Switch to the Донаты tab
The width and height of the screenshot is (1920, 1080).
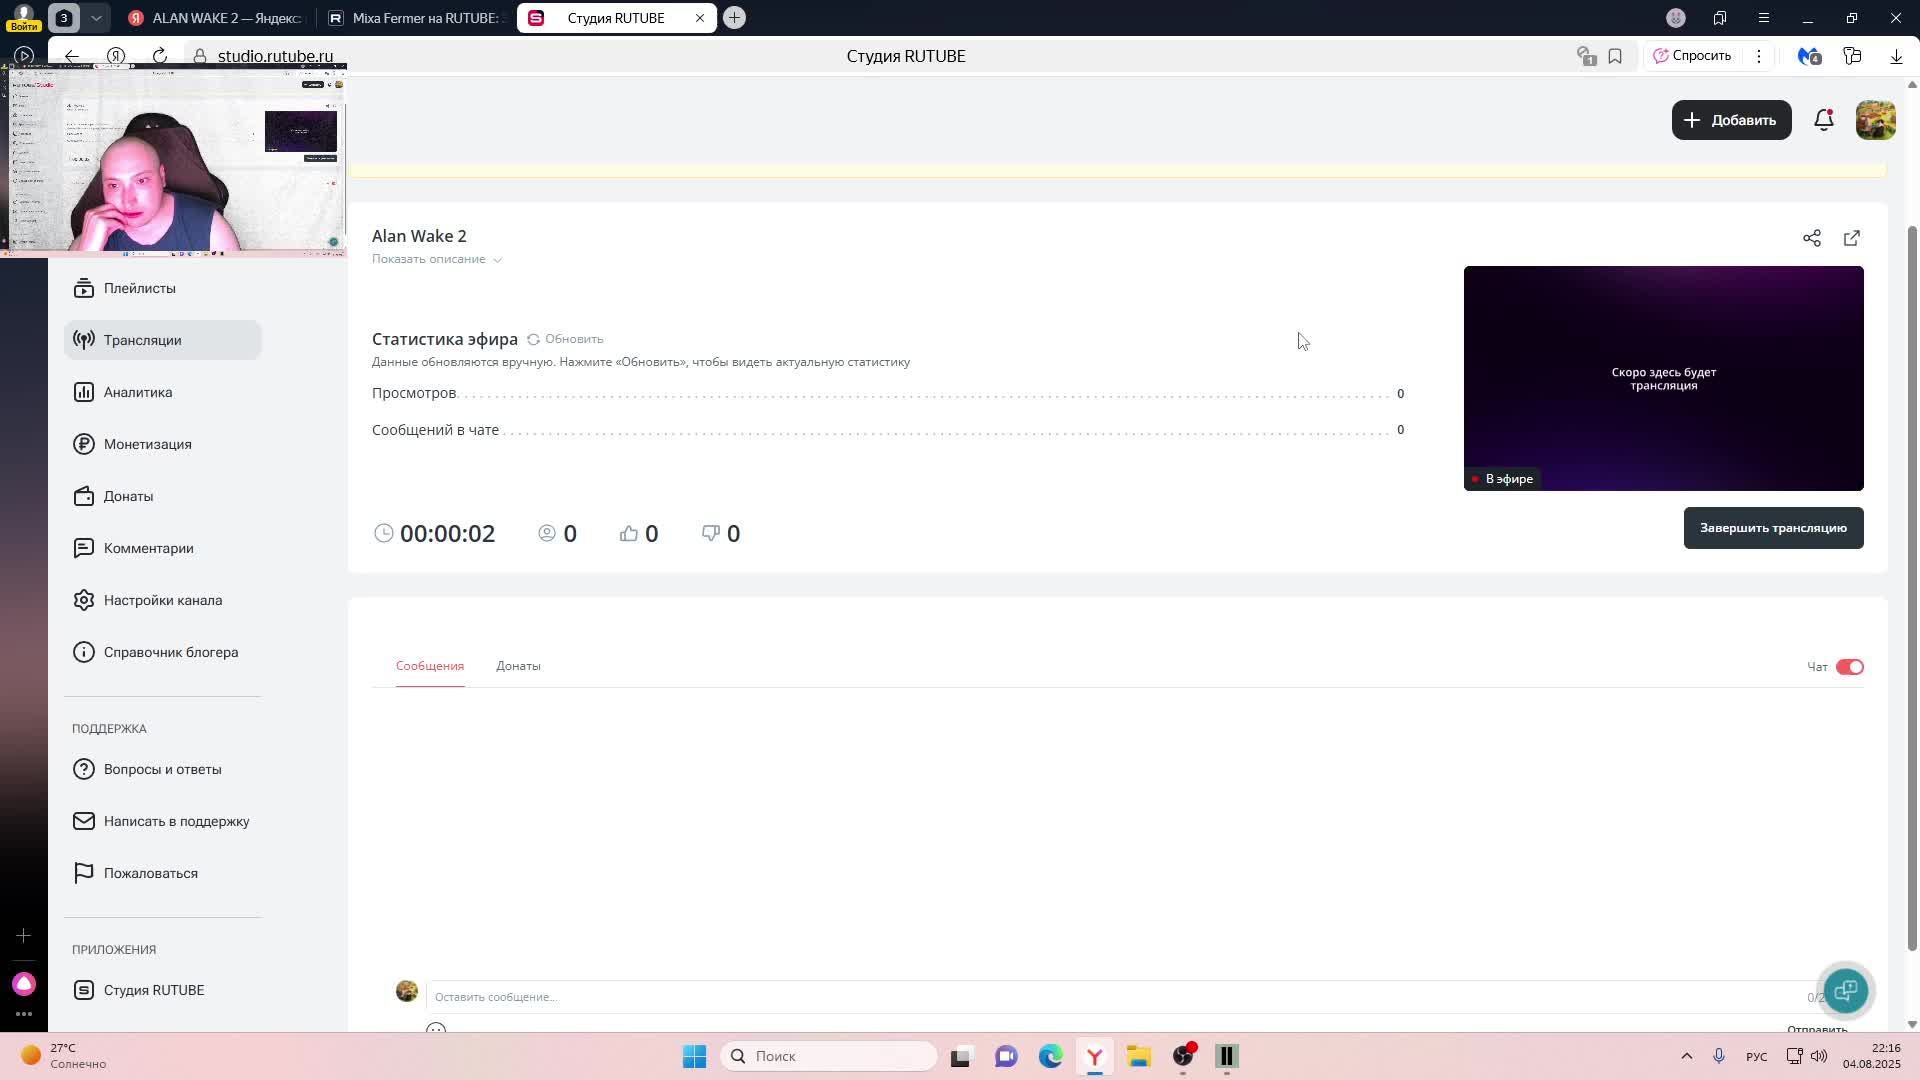click(x=518, y=666)
